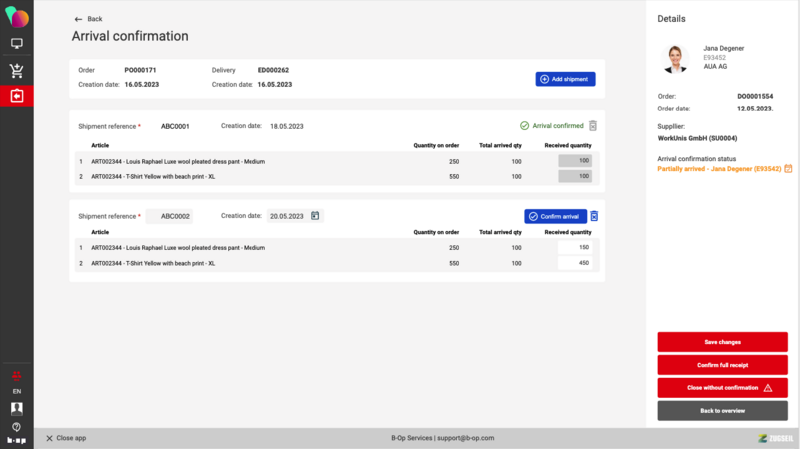Click Close app in the footer
This screenshot has height=449, width=800.
coord(66,438)
